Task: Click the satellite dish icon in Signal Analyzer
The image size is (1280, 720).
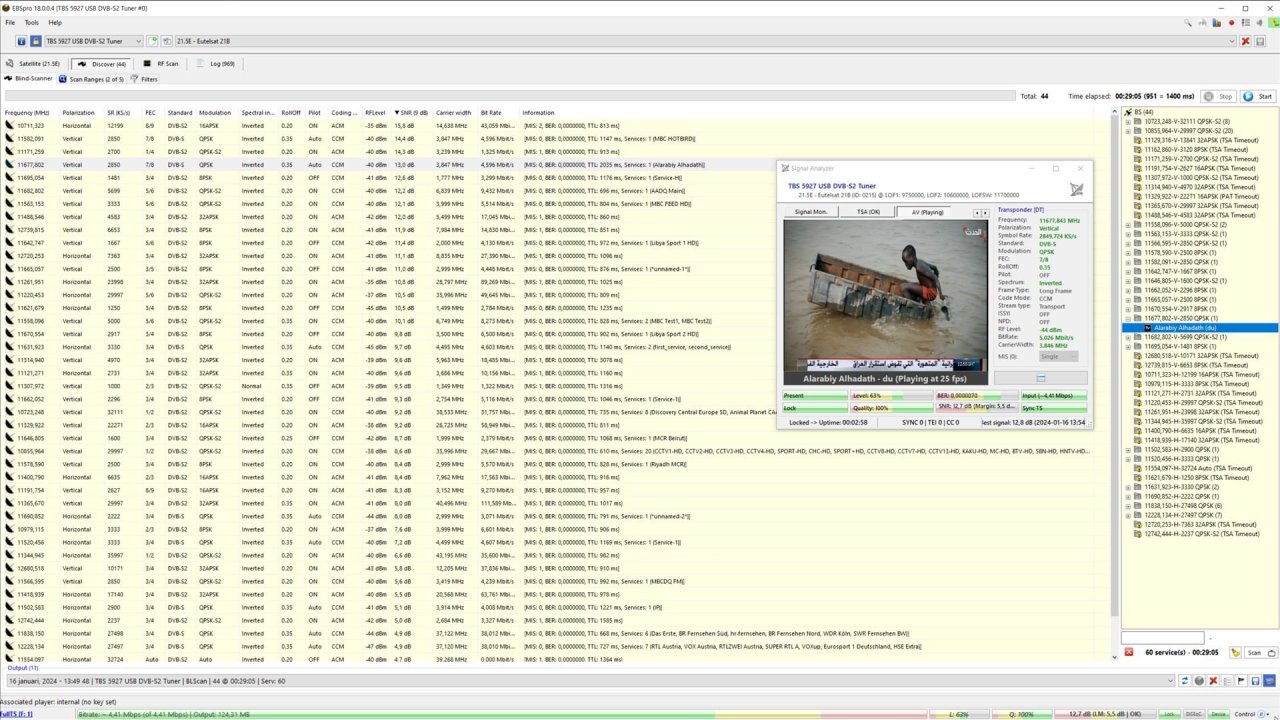Action: (x=1076, y=189)
